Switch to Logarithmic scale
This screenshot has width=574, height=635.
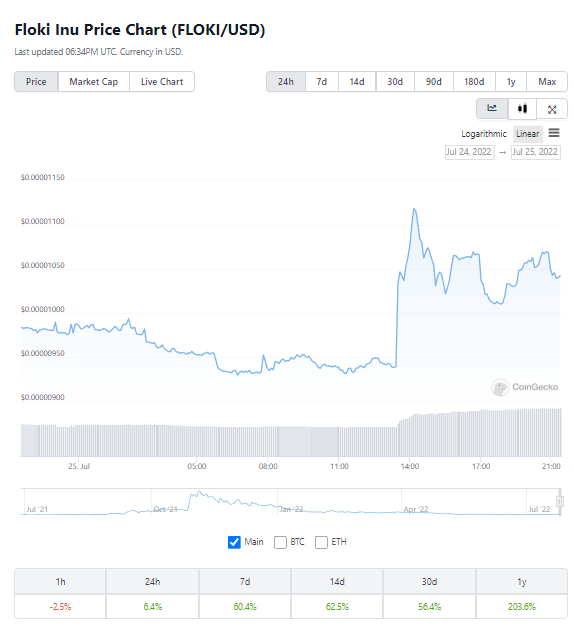(x=484, y=134)
